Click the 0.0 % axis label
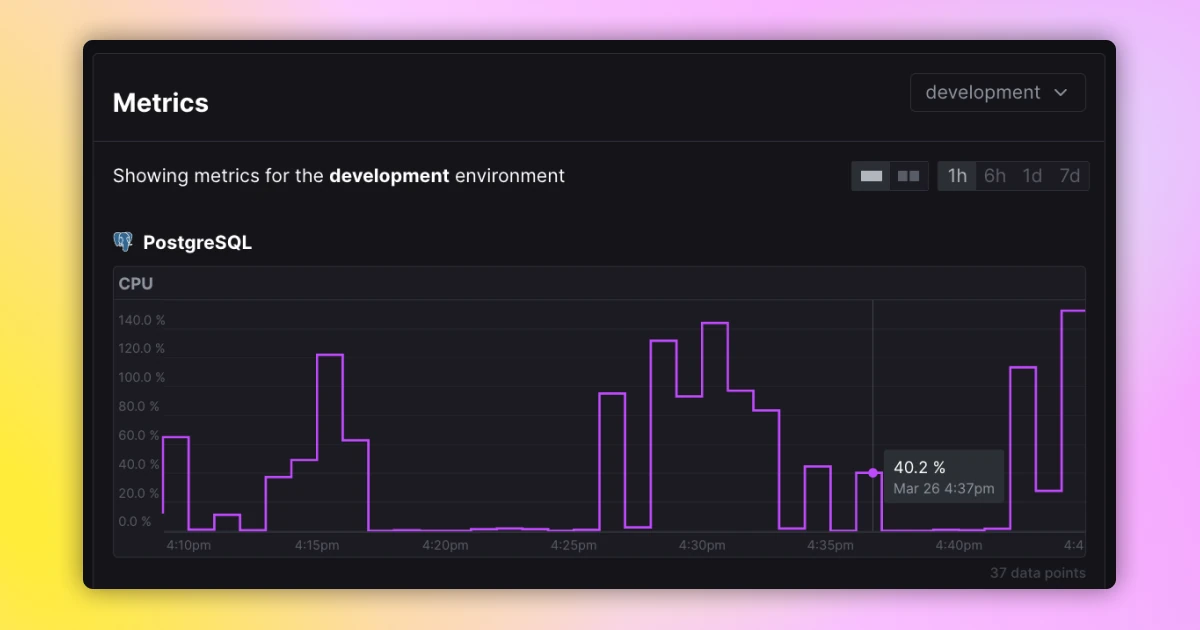 click(x=135, y=522)
